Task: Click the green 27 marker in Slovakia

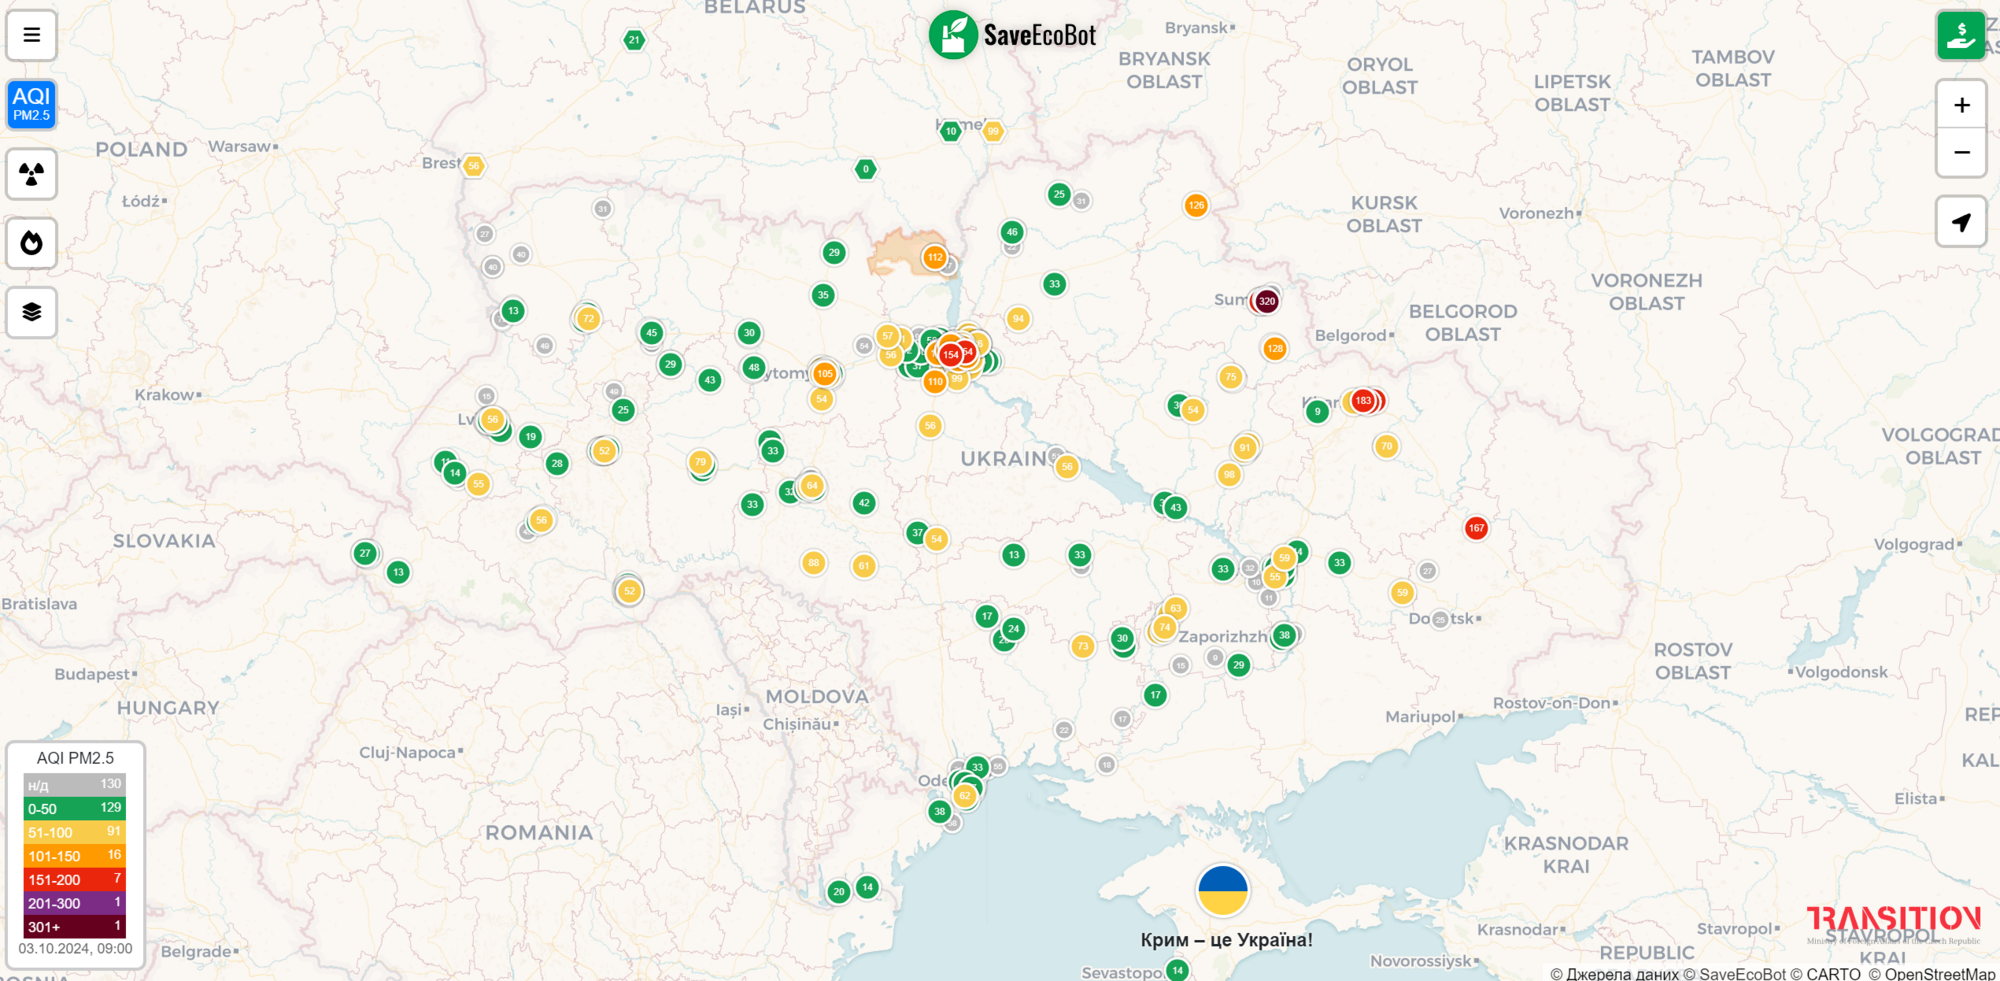Action: point(365,553)
